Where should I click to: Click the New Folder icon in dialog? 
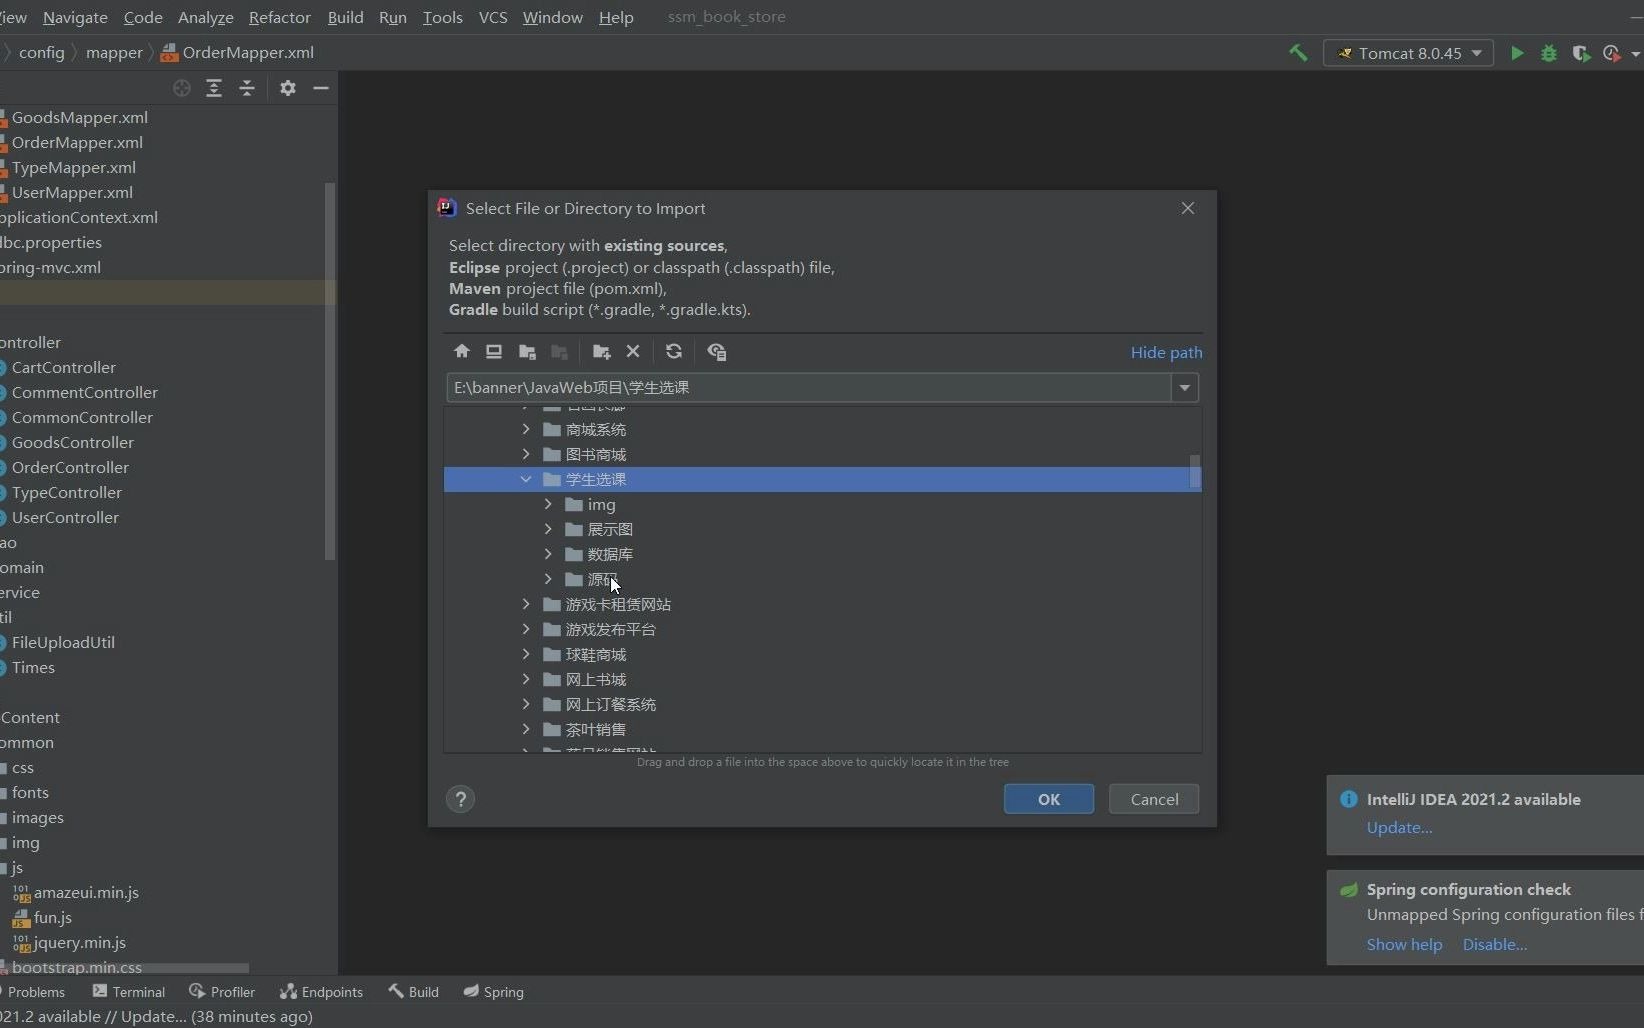601,351
